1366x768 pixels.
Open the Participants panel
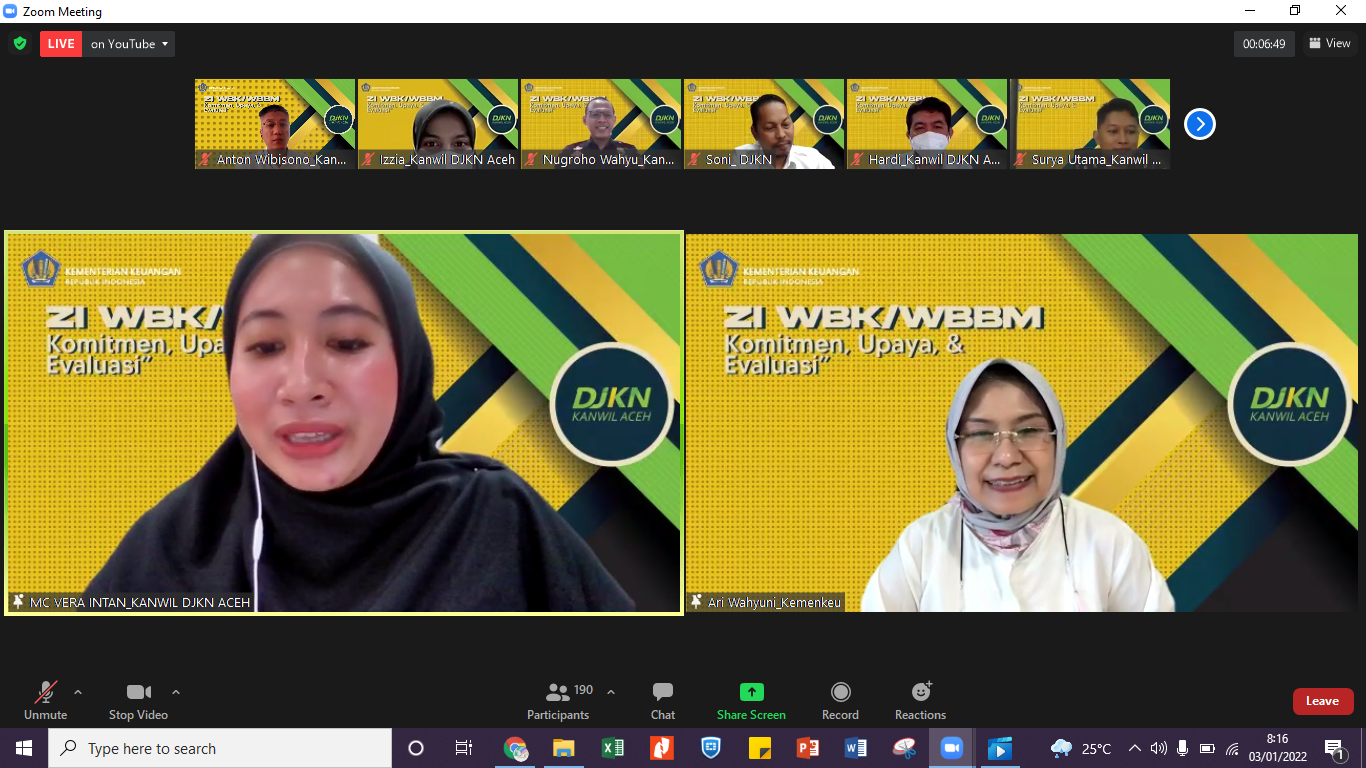[558, 701]
